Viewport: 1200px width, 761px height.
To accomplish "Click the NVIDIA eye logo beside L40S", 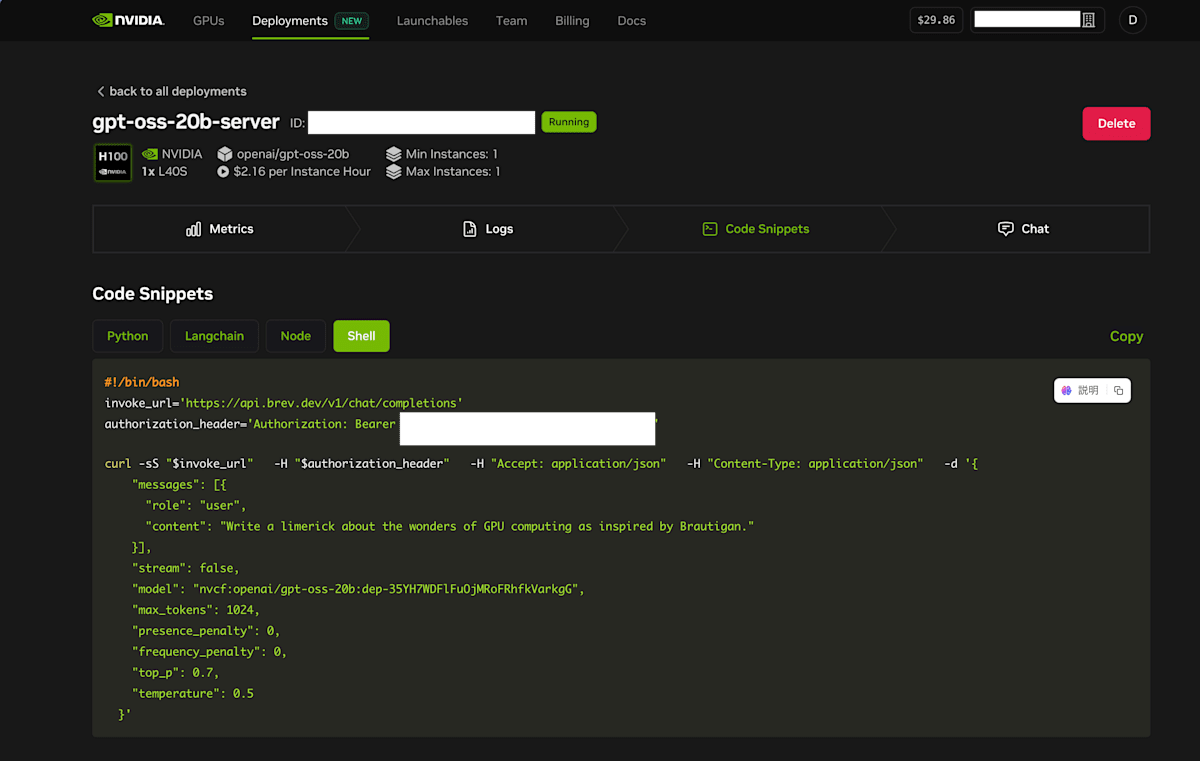I will 150,154.
